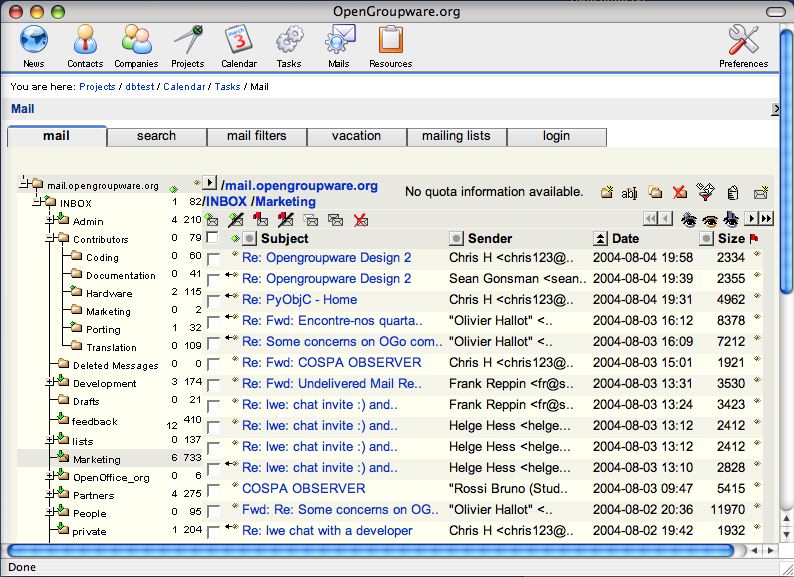The height and width of the screenshot is (577, 794).
Task: Follow the Projects breadcrumb link
Action: click(97, 87)
